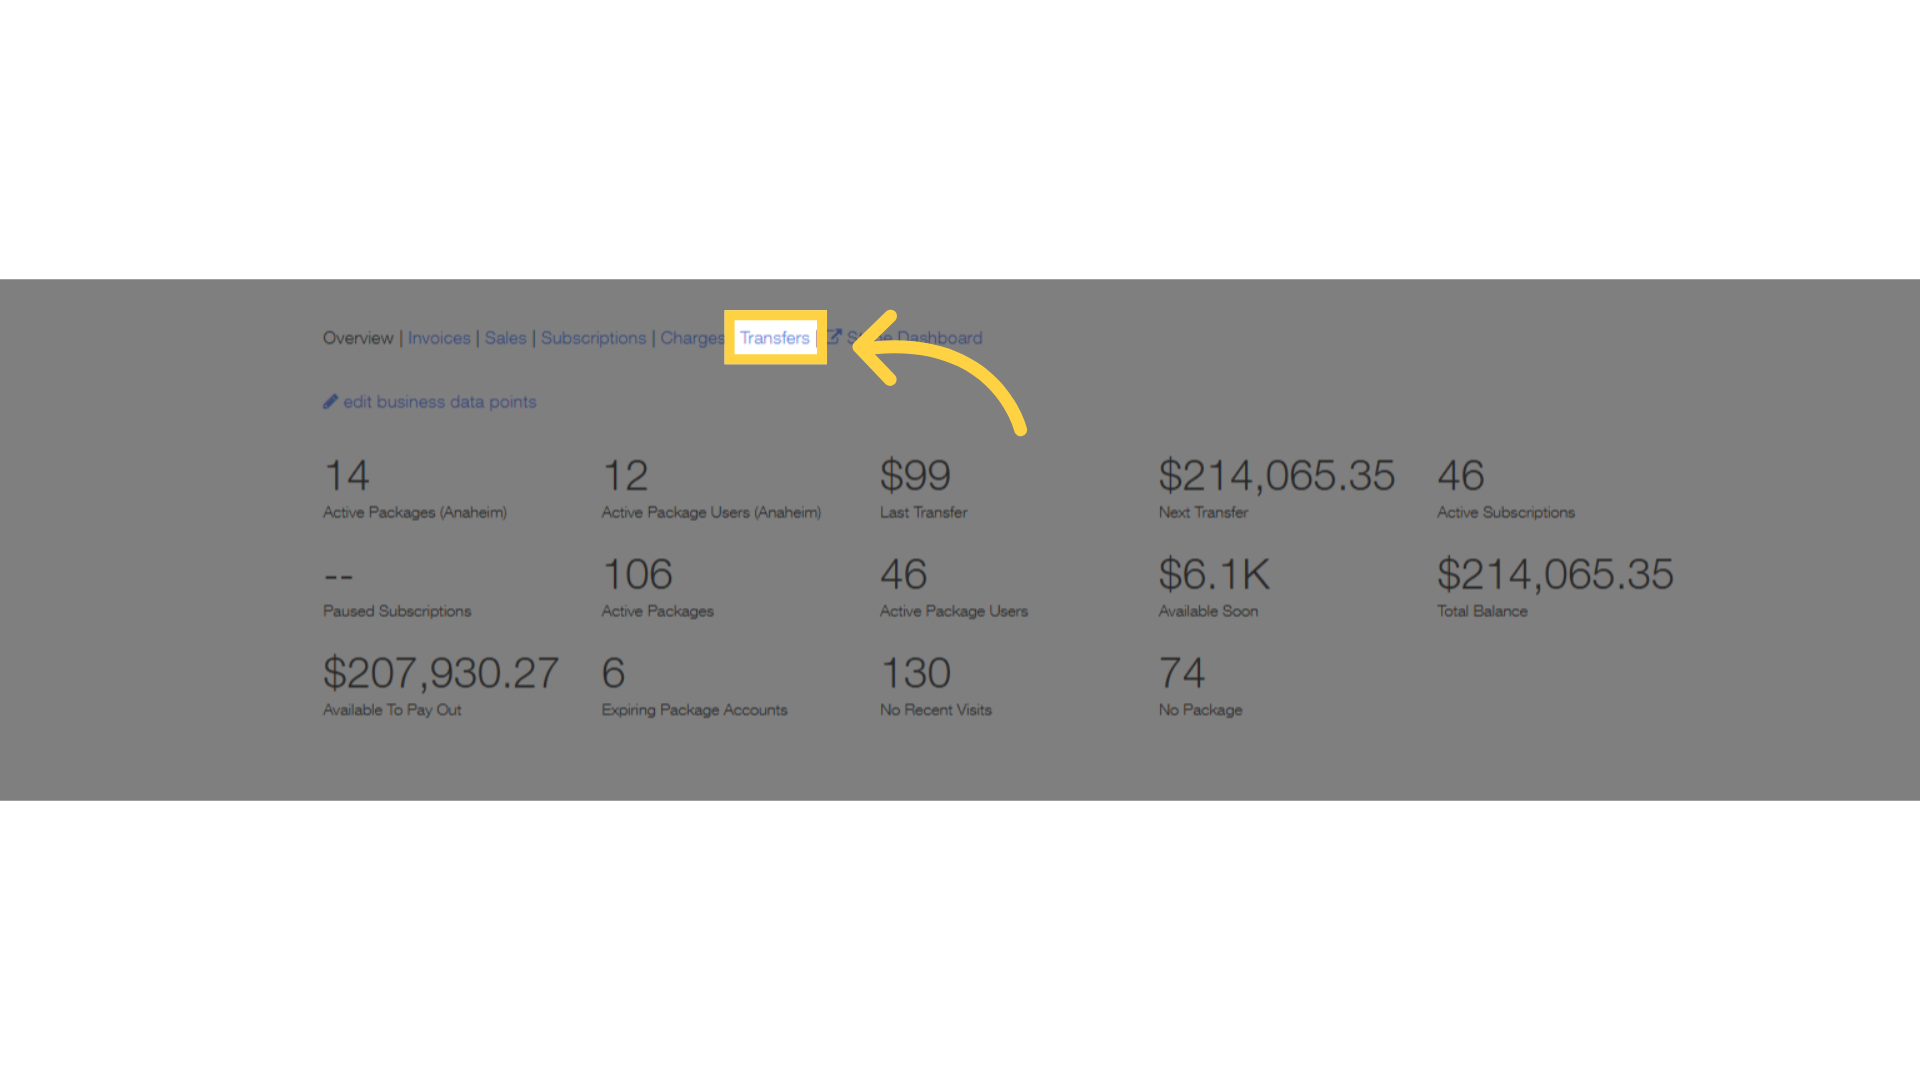Click the 130 No Recent Visits value
Image resolution: width=1920 pixels, height=1080 pixels.
(x=915, y=673)
